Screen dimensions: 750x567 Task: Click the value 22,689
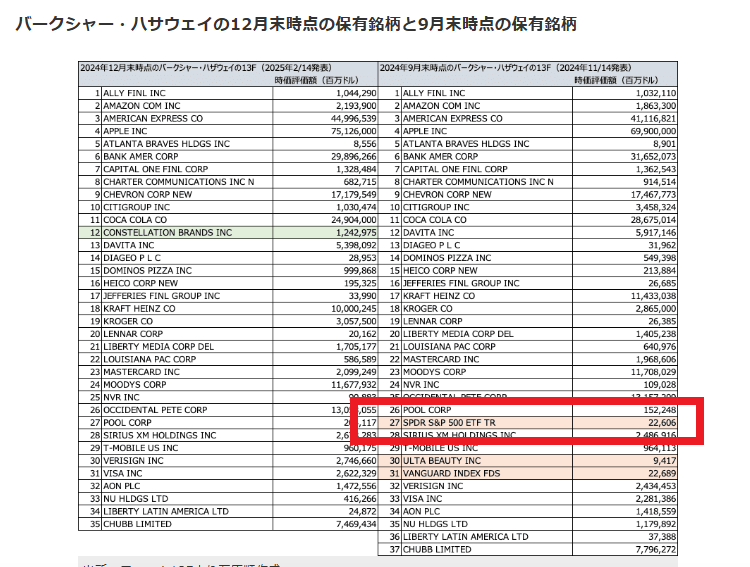[x=662, y=474]
